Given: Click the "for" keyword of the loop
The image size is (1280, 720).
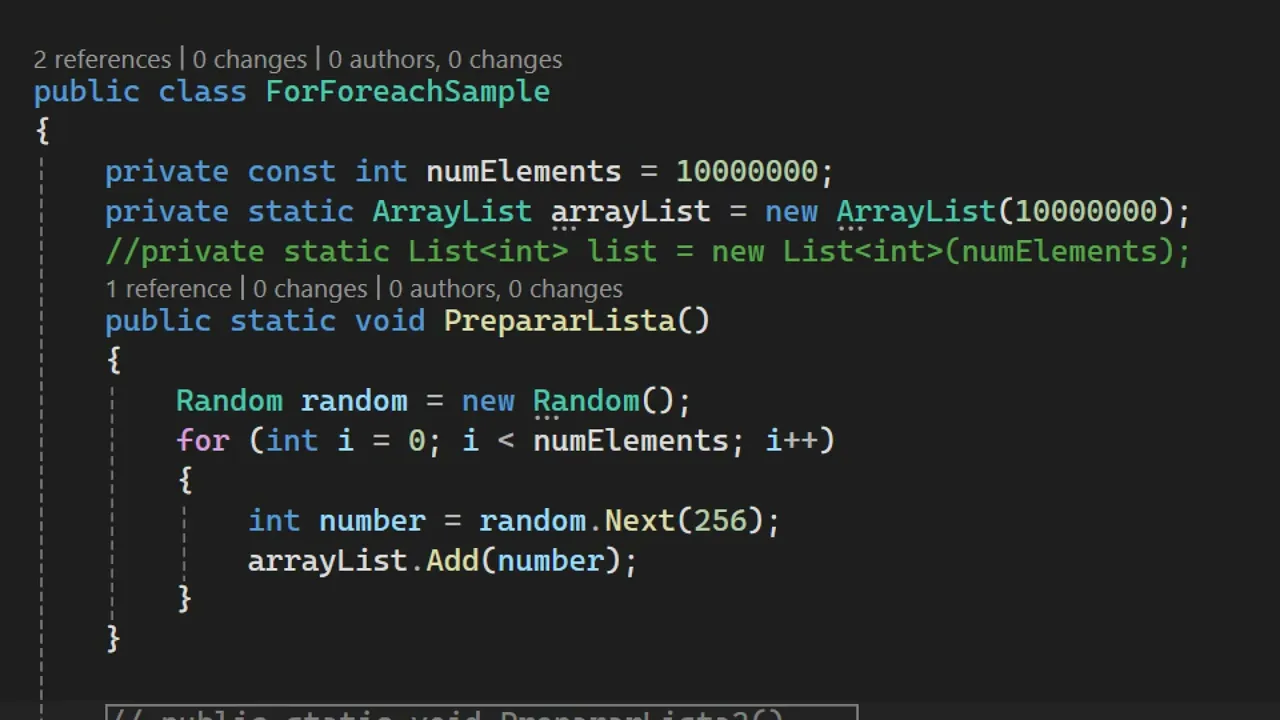Looking at the screenshot, I should pos(203,441).
